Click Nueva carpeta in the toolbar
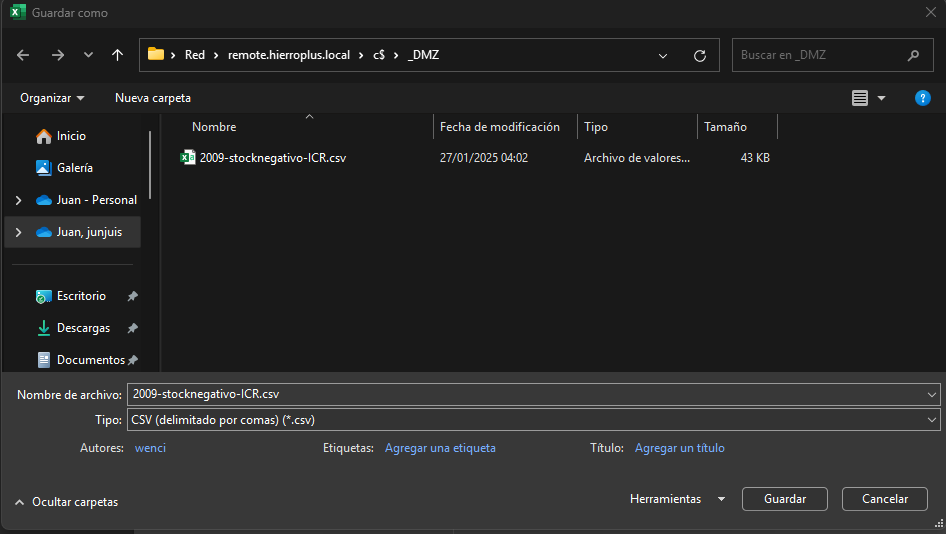This screenshot has height=534, width=946. click(x=153, y=98)
